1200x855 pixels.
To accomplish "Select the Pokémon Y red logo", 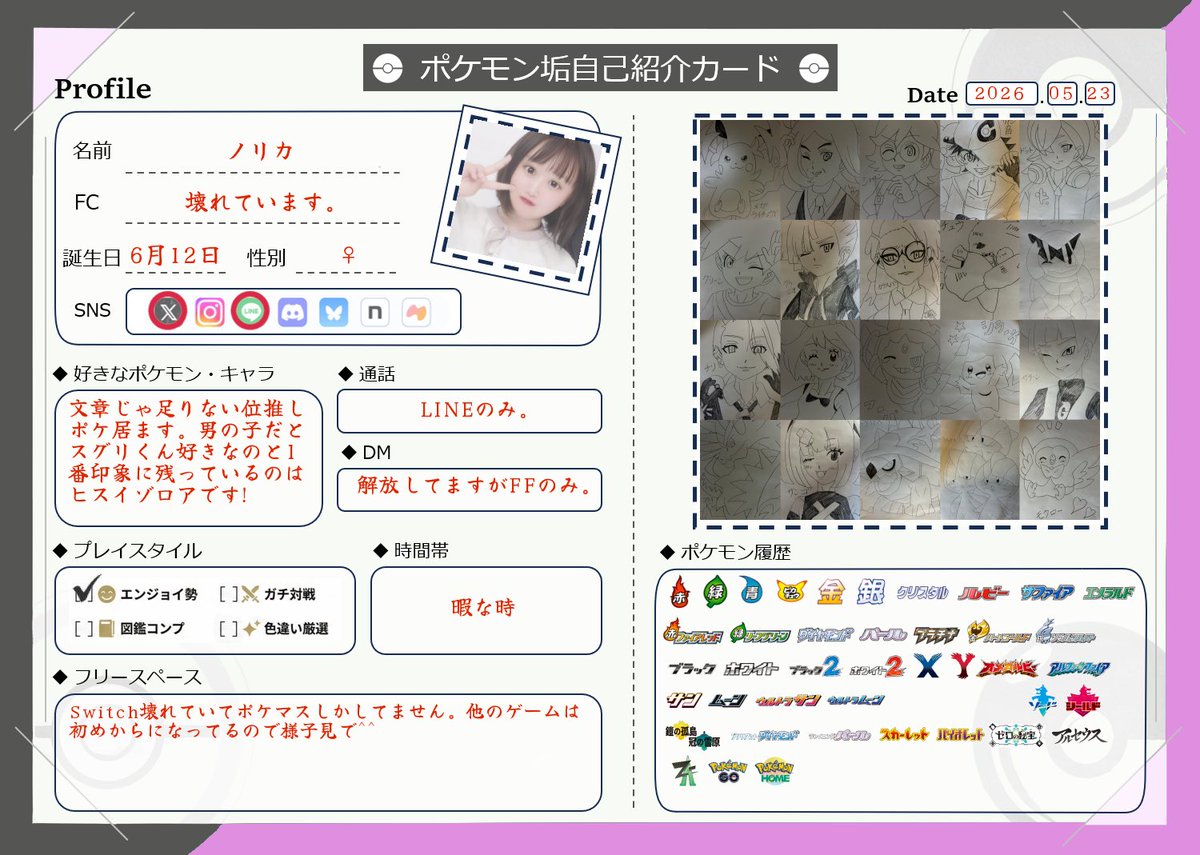I will pyautogui.click(x=962, y=667).
